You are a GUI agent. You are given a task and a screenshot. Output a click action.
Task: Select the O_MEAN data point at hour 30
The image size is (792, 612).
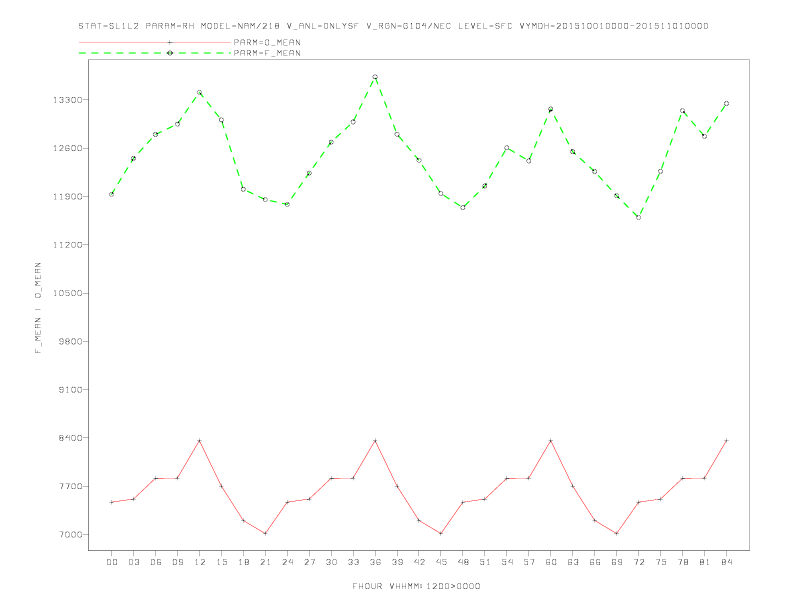tap(331, 478)
